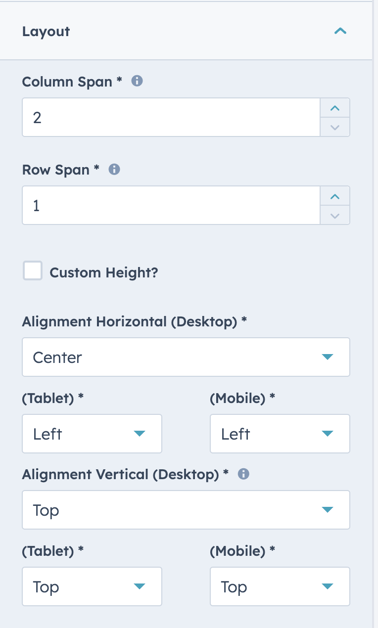
Task: Open vertical alignment Tablet dropdown showing Top
Action: (92, 586)
